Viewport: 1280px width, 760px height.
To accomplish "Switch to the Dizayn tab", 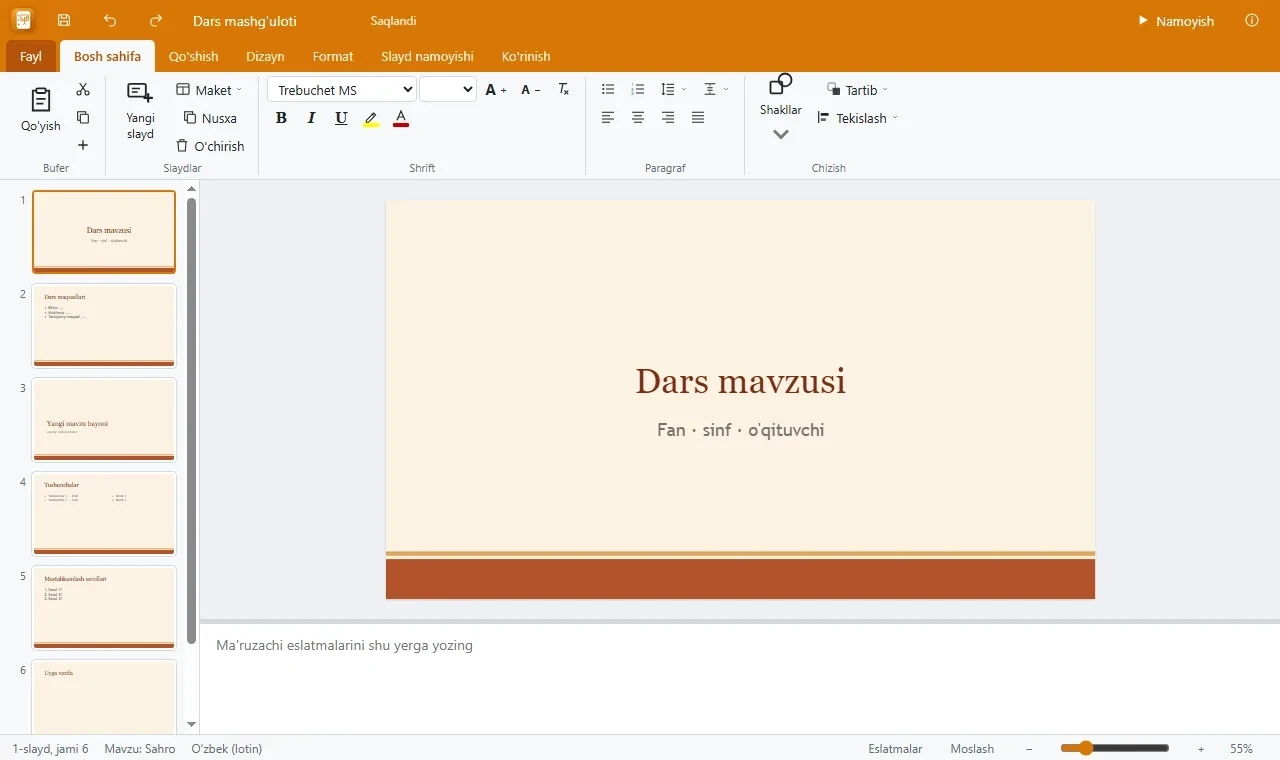I will (x=265, y=56).
